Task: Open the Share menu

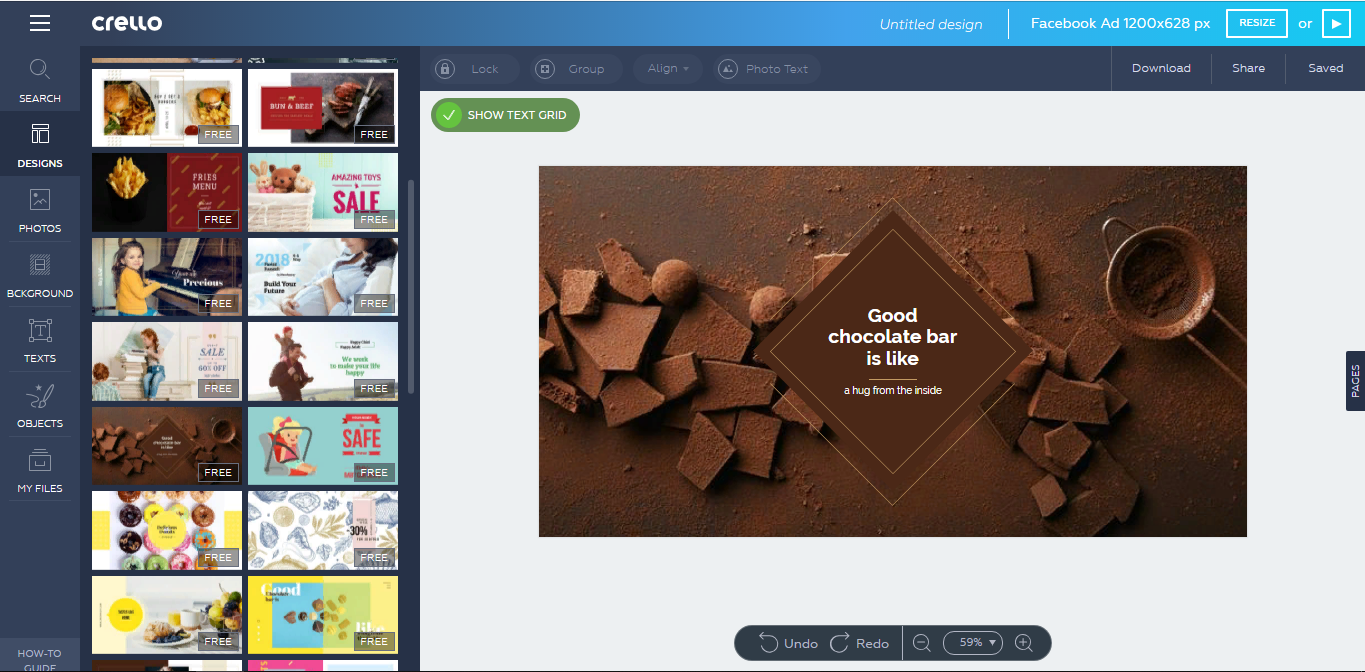Action: (1248, 68)
